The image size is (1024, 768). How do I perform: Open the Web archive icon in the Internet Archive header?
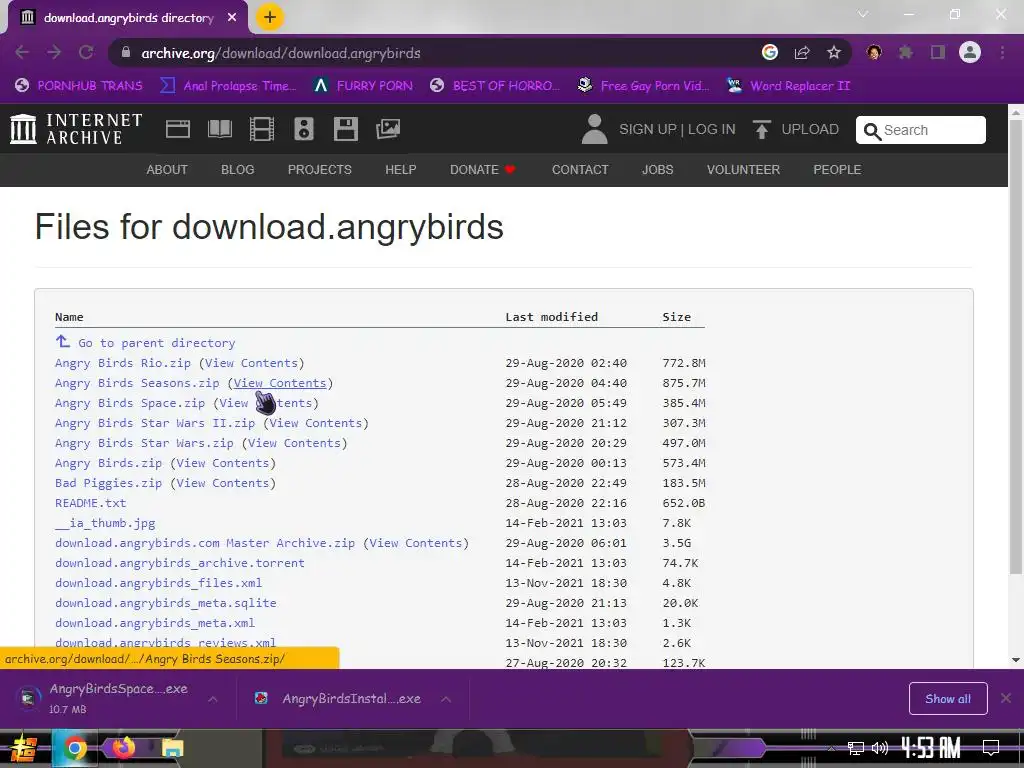tap(178, 129)
